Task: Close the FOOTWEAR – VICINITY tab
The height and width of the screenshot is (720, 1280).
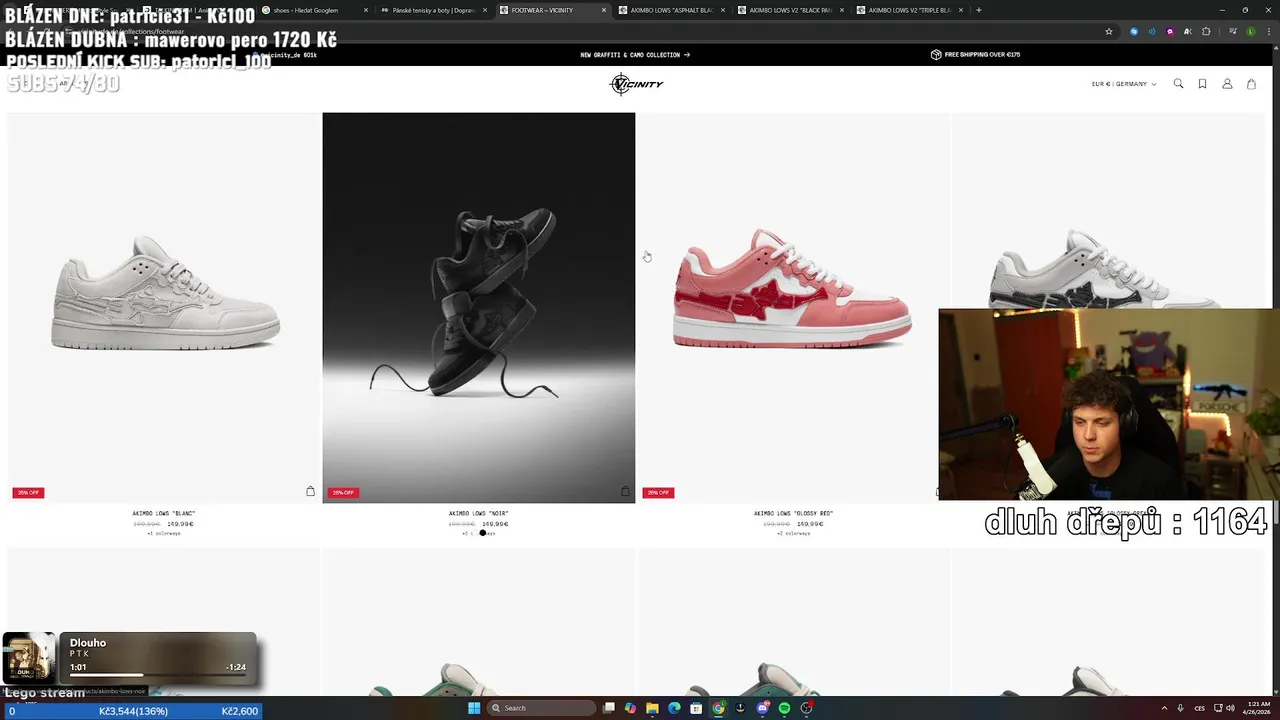Action: 603,10
